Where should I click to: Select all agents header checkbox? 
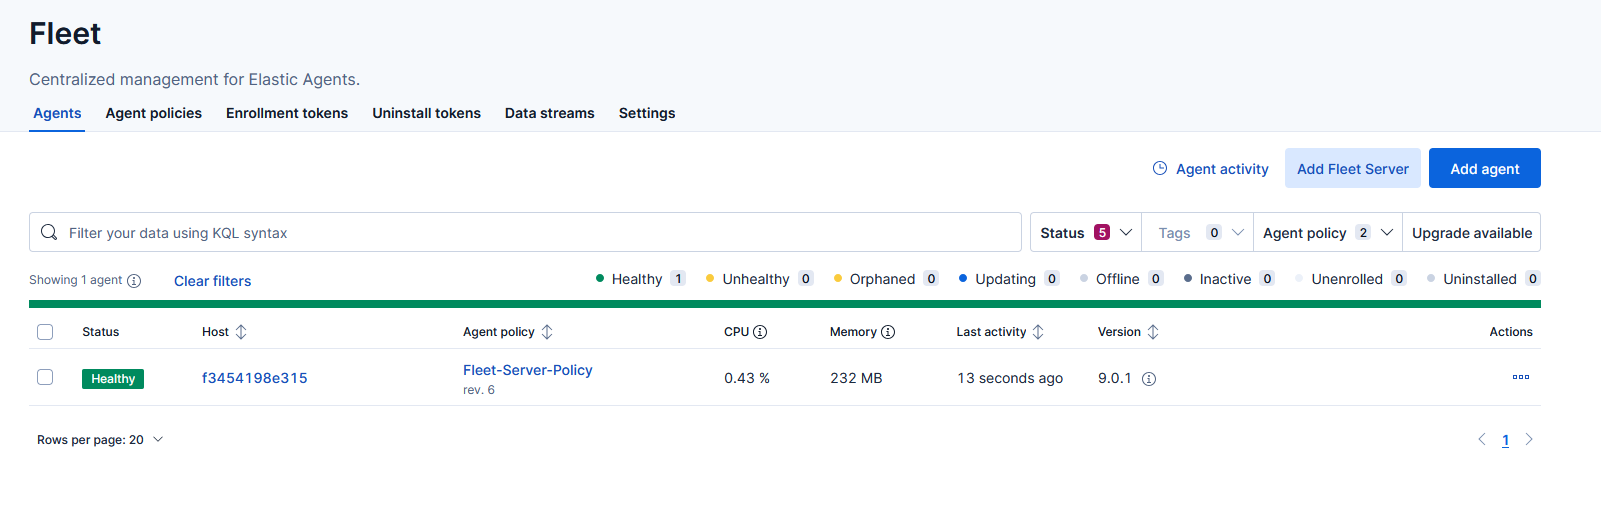point(45,332)
